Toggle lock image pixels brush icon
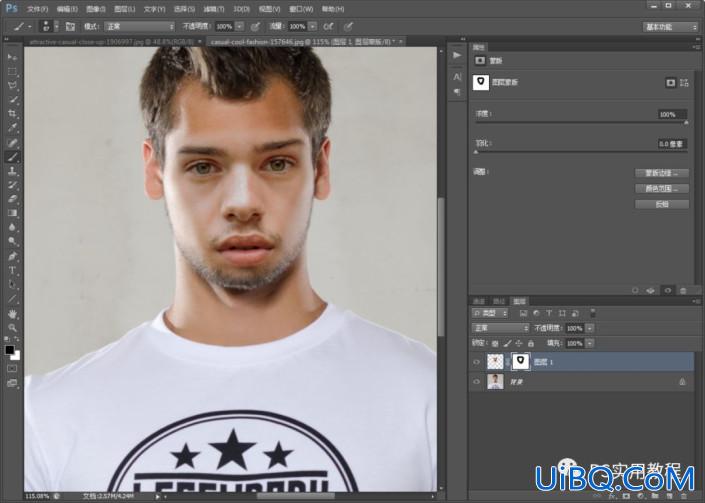 tap(507, 343)
